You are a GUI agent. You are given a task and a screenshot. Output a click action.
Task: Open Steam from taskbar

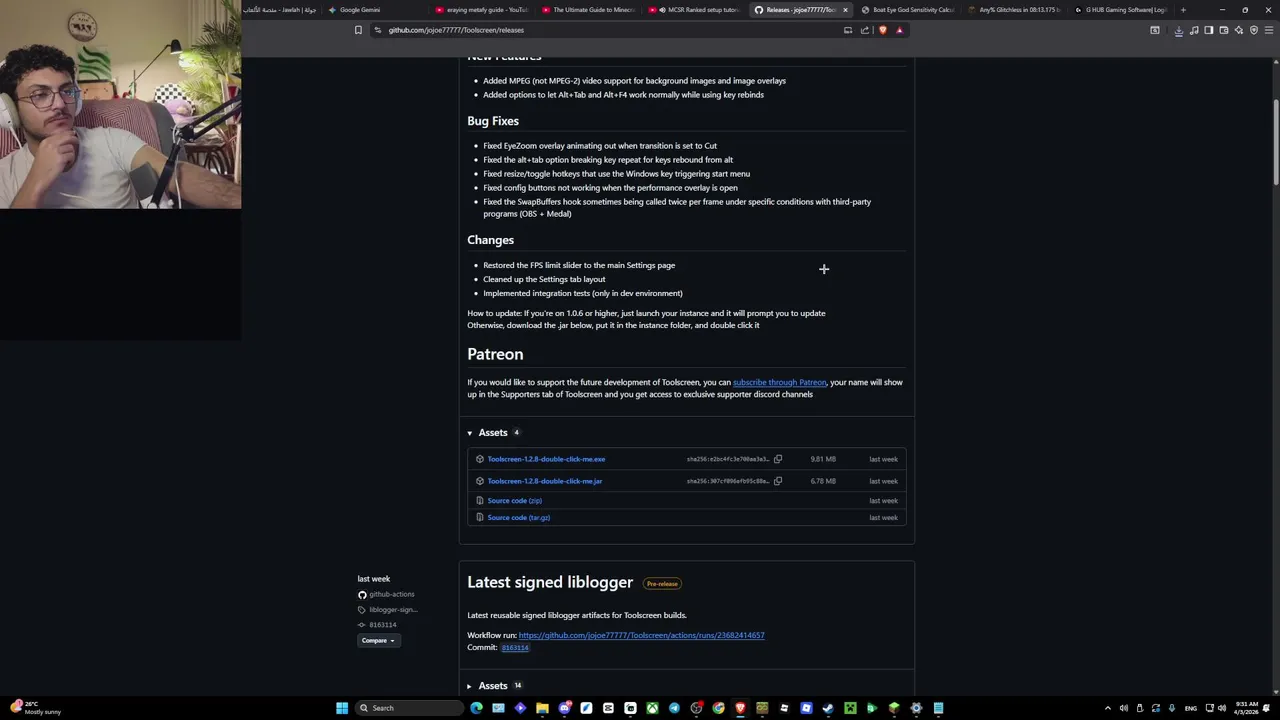[828, 708]
